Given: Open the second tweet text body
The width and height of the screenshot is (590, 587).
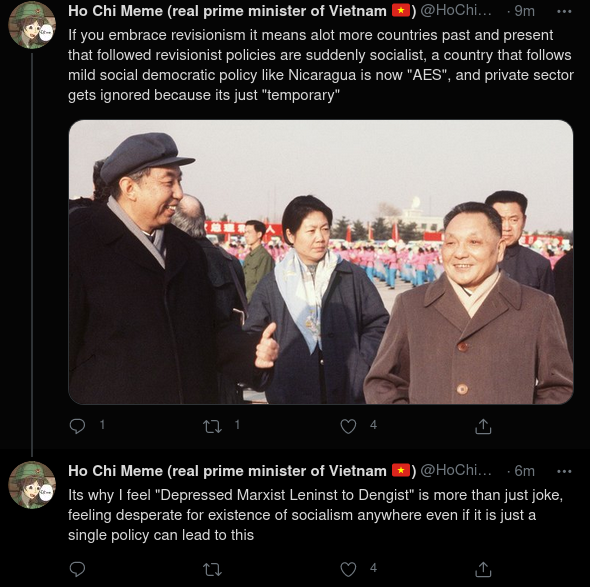Looking at the screenshot, I should 315,515.
